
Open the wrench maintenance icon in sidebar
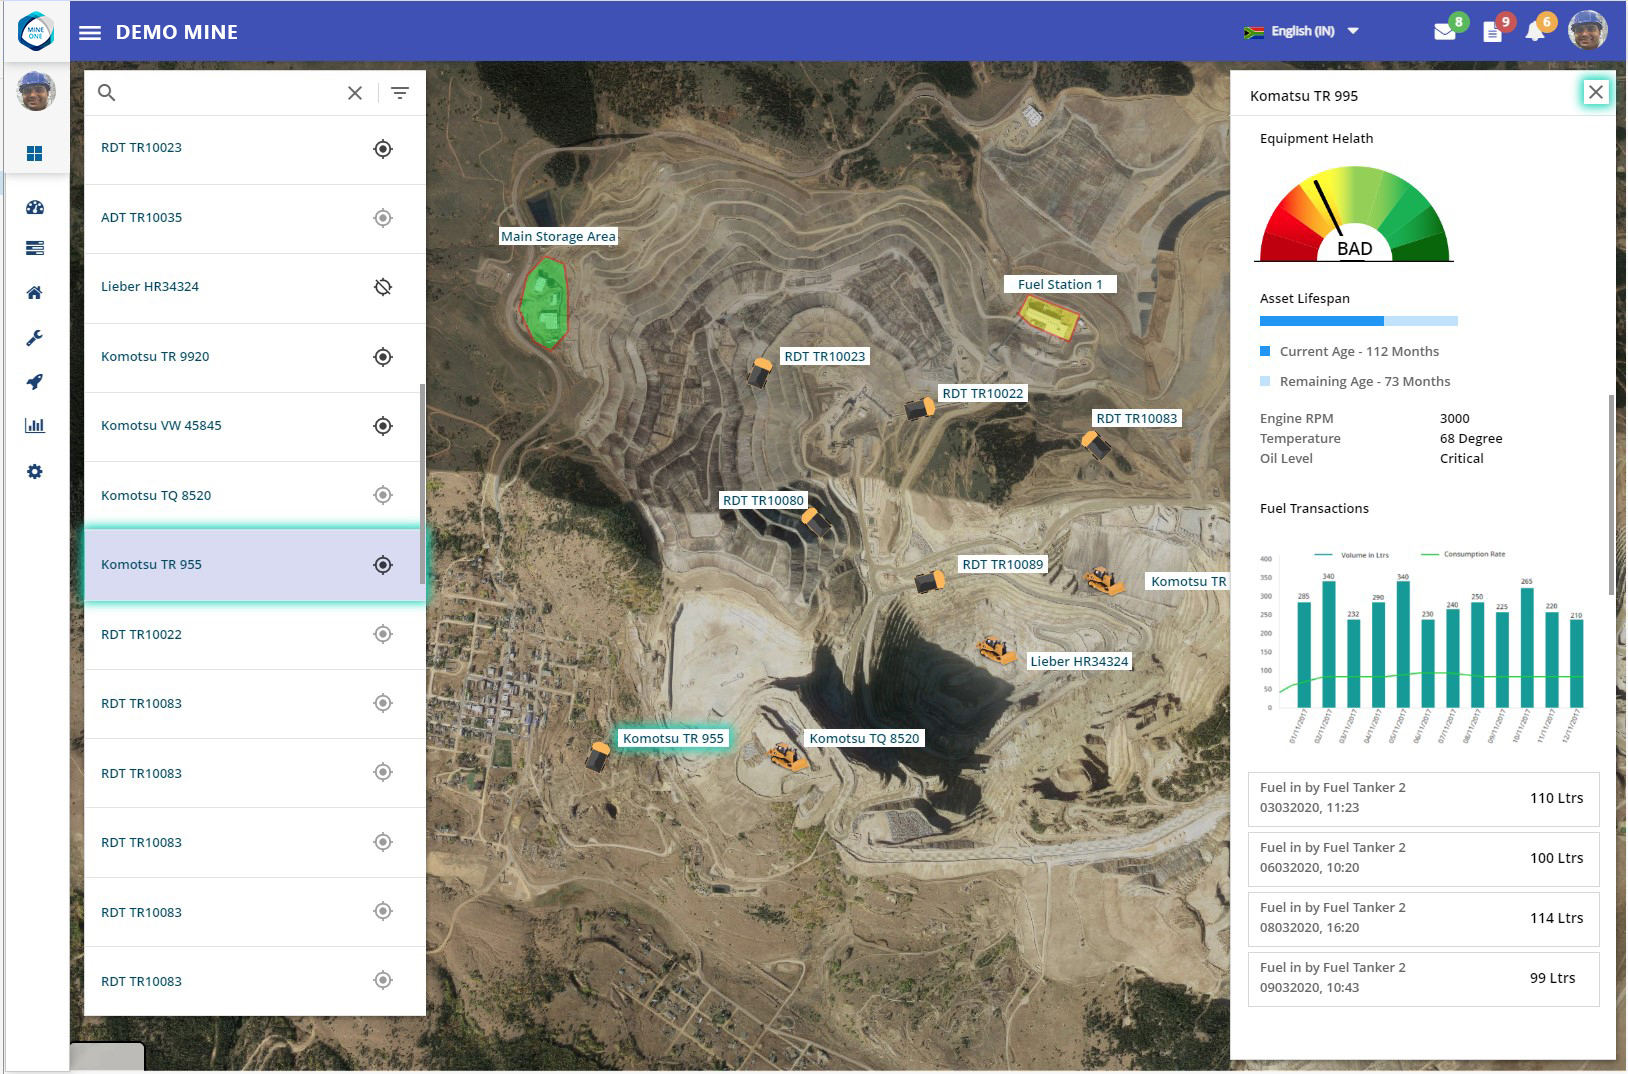(35, 338)
